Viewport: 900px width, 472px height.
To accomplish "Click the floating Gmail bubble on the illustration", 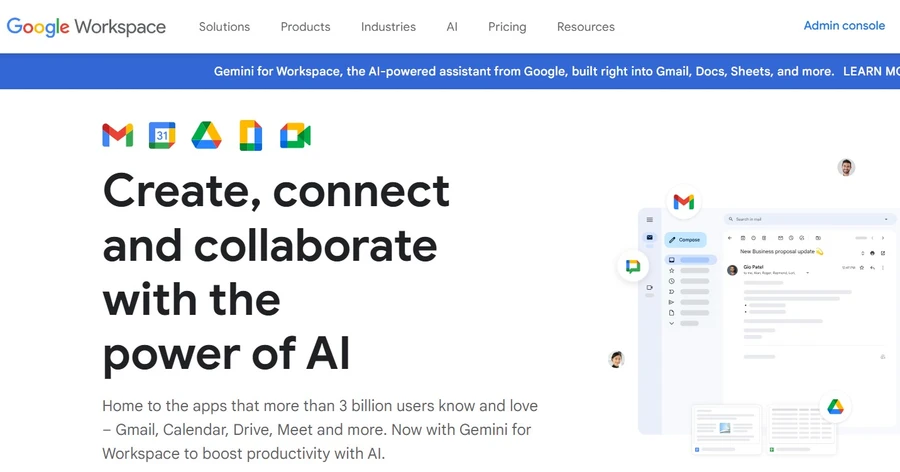I will (684, 202).
